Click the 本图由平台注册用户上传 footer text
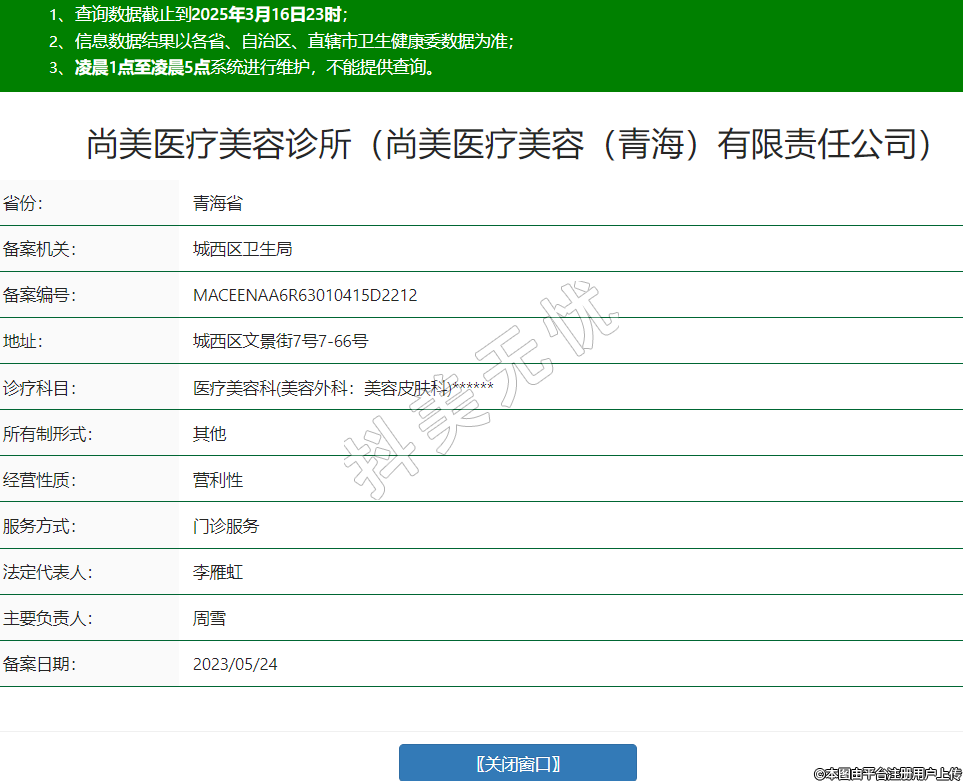The image size is (963, 781). click(x=887, y=773)
